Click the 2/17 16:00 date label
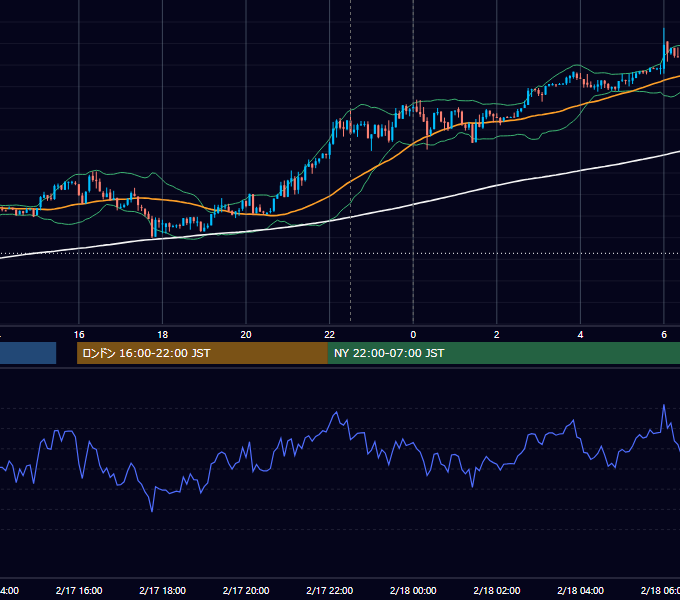The height and width of the screenshot is (600, 680). point(79,590)
